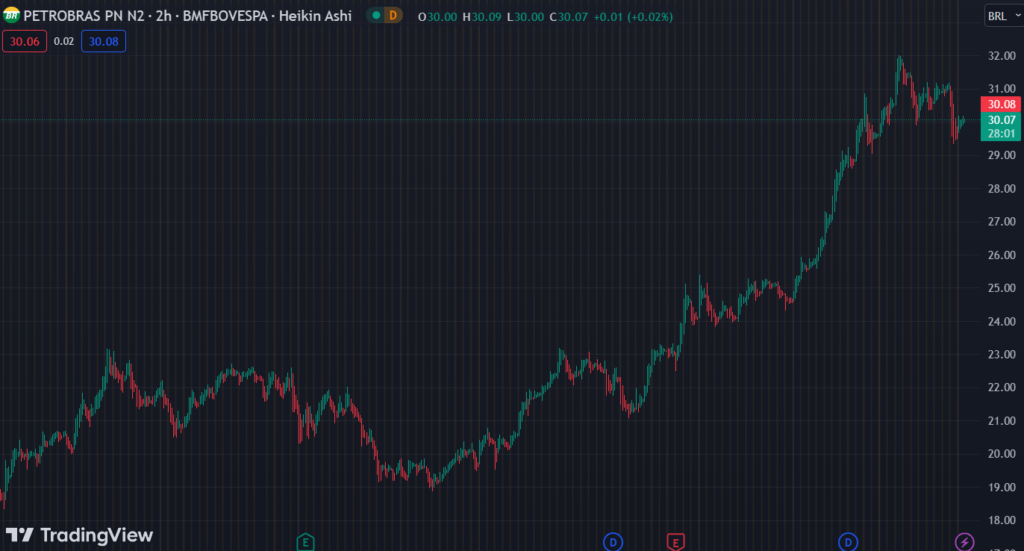Screen dimensions: 1024x551
Task: Click the 28.00 price scale label
Action: pos(1002,189)
